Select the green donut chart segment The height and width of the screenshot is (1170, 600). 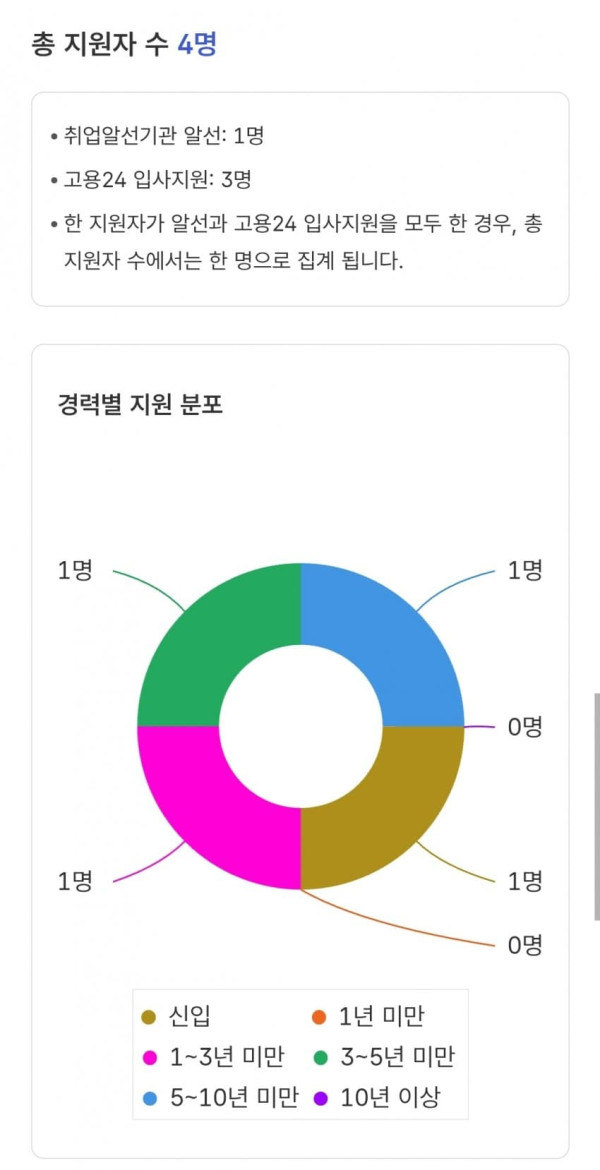point(213,642)
